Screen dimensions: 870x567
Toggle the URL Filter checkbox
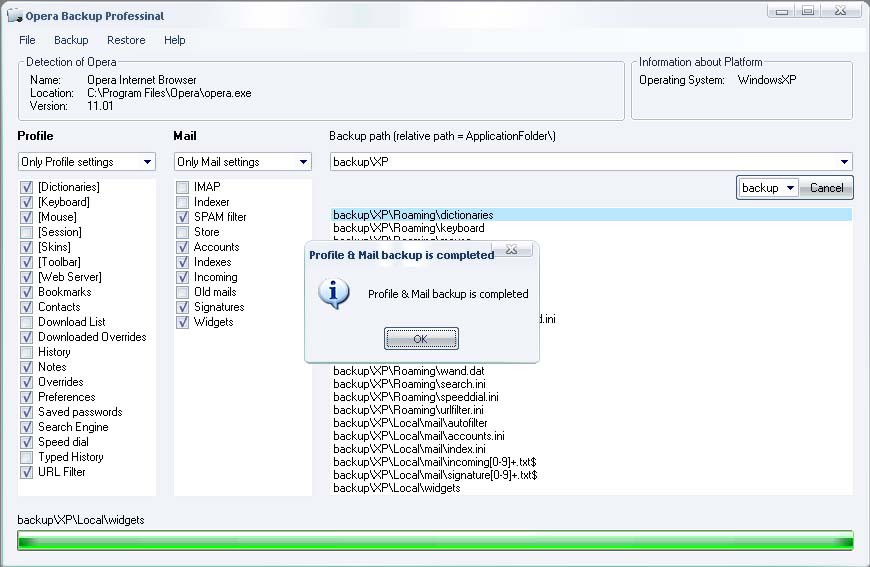tap(26, 472)
